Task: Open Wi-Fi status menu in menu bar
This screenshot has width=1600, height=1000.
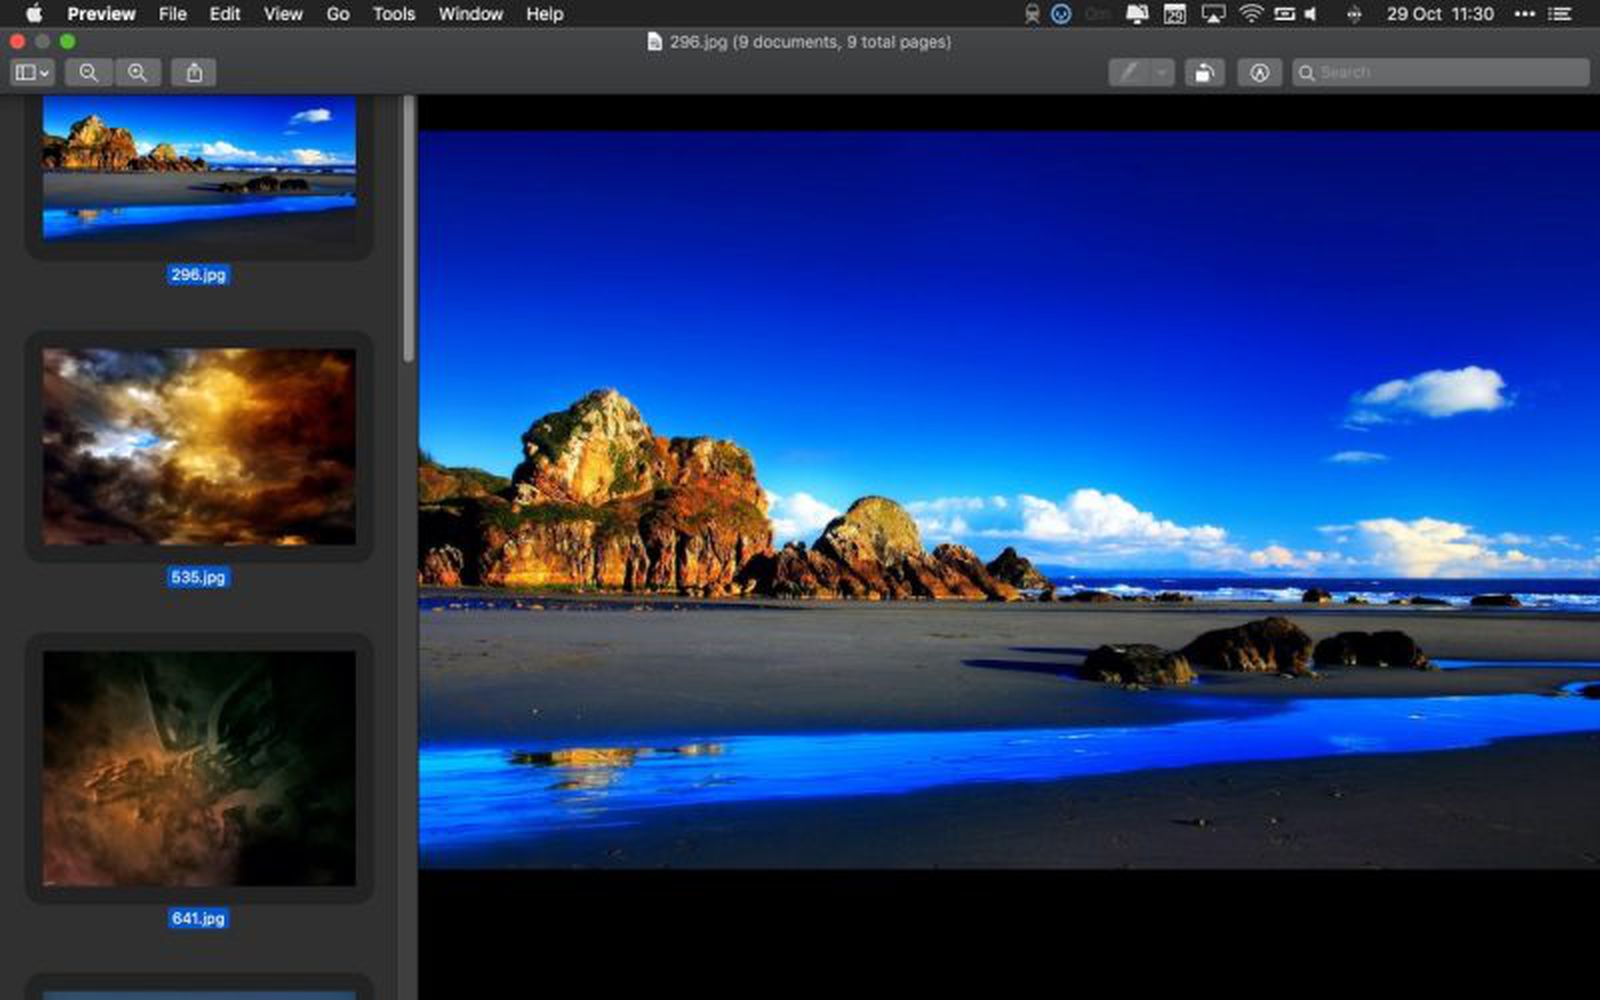Action: click(1249, 14)
